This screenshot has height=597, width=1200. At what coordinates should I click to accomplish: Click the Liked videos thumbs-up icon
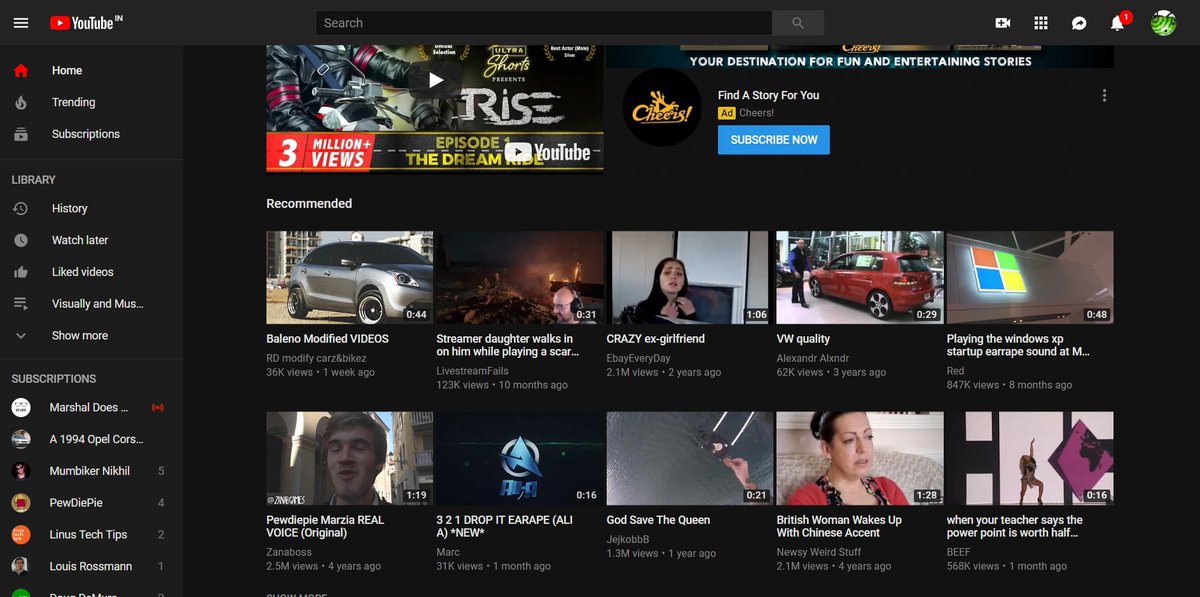(x=21, y=272)
